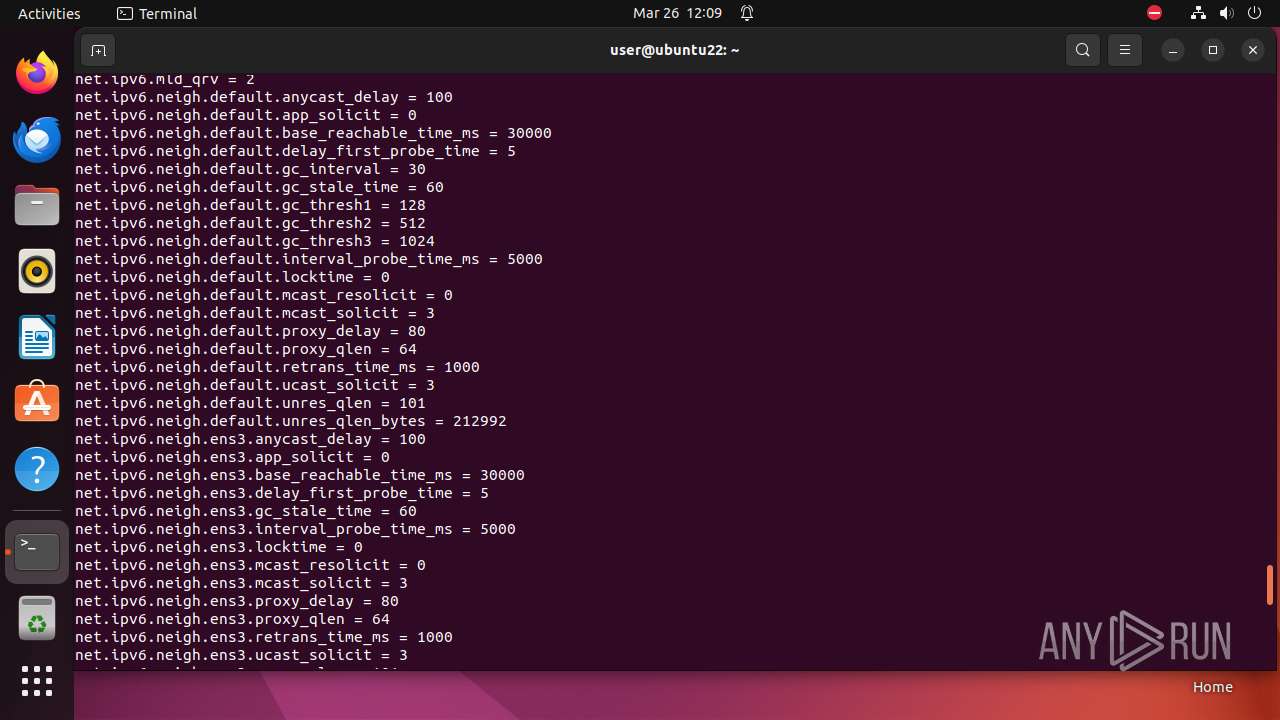Launch Thunderbird Mail from the dock
Screen dimensions: 1280x720
click(x=37, y=139)
